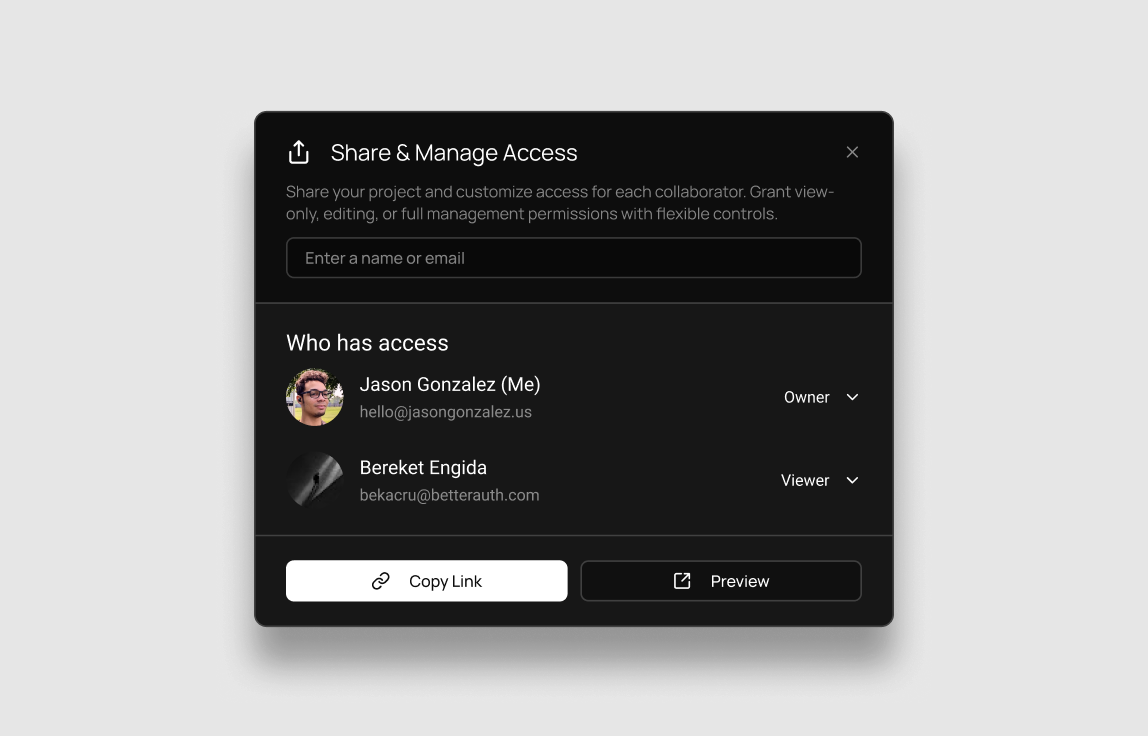Viewport: 1148px width, 736px height.
Task: Close the Share & Manage Access dialog
Action: point(852,152)
